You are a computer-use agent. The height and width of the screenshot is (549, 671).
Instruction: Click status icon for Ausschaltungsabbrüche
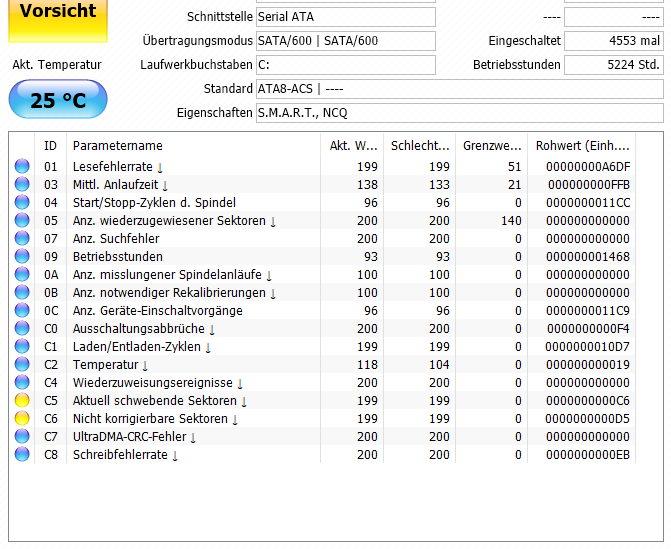coord(22,328)
